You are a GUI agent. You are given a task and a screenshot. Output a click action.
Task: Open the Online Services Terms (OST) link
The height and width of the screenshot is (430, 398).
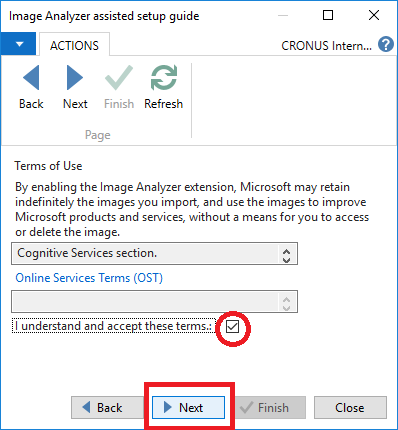(89, 278)
